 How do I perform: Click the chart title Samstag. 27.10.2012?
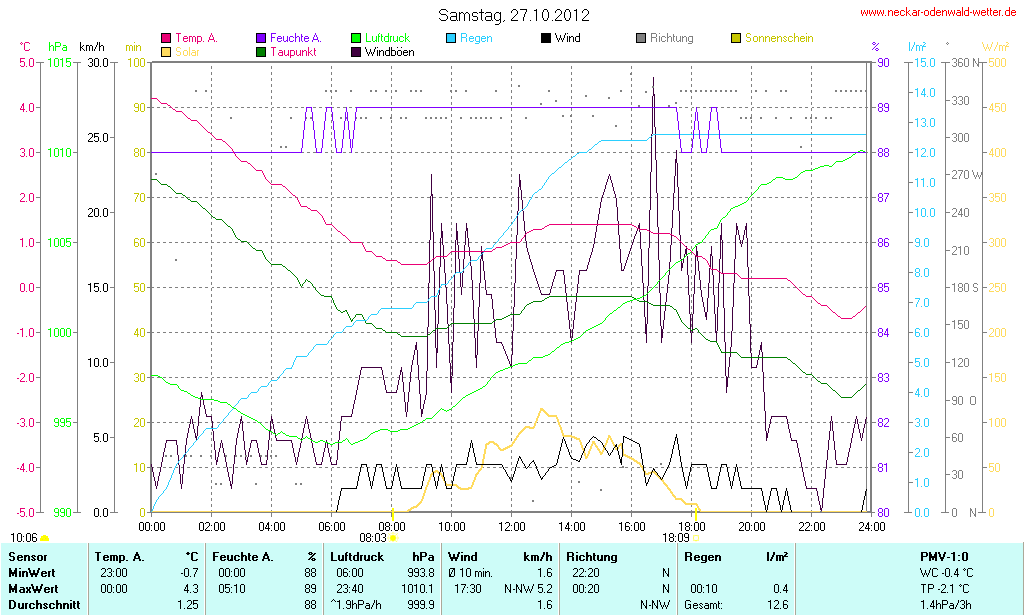coord(514,16)
